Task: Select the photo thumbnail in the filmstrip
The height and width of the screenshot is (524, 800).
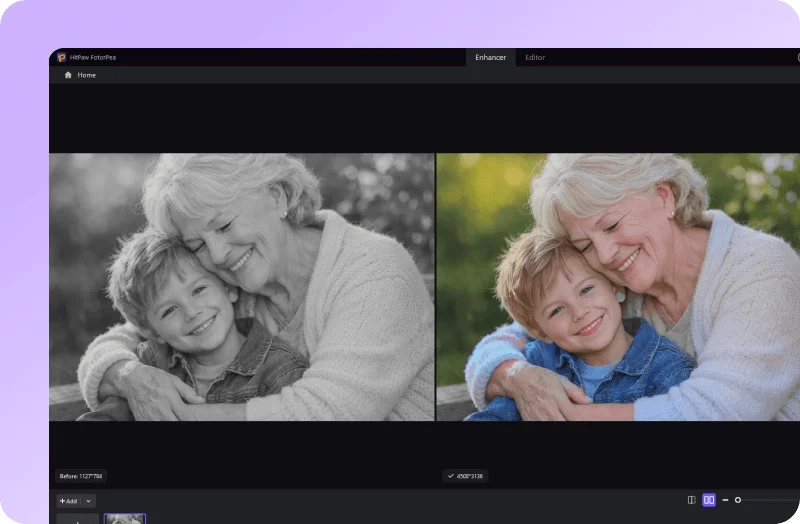Action: pyautogui.click(x=125, y=519)
